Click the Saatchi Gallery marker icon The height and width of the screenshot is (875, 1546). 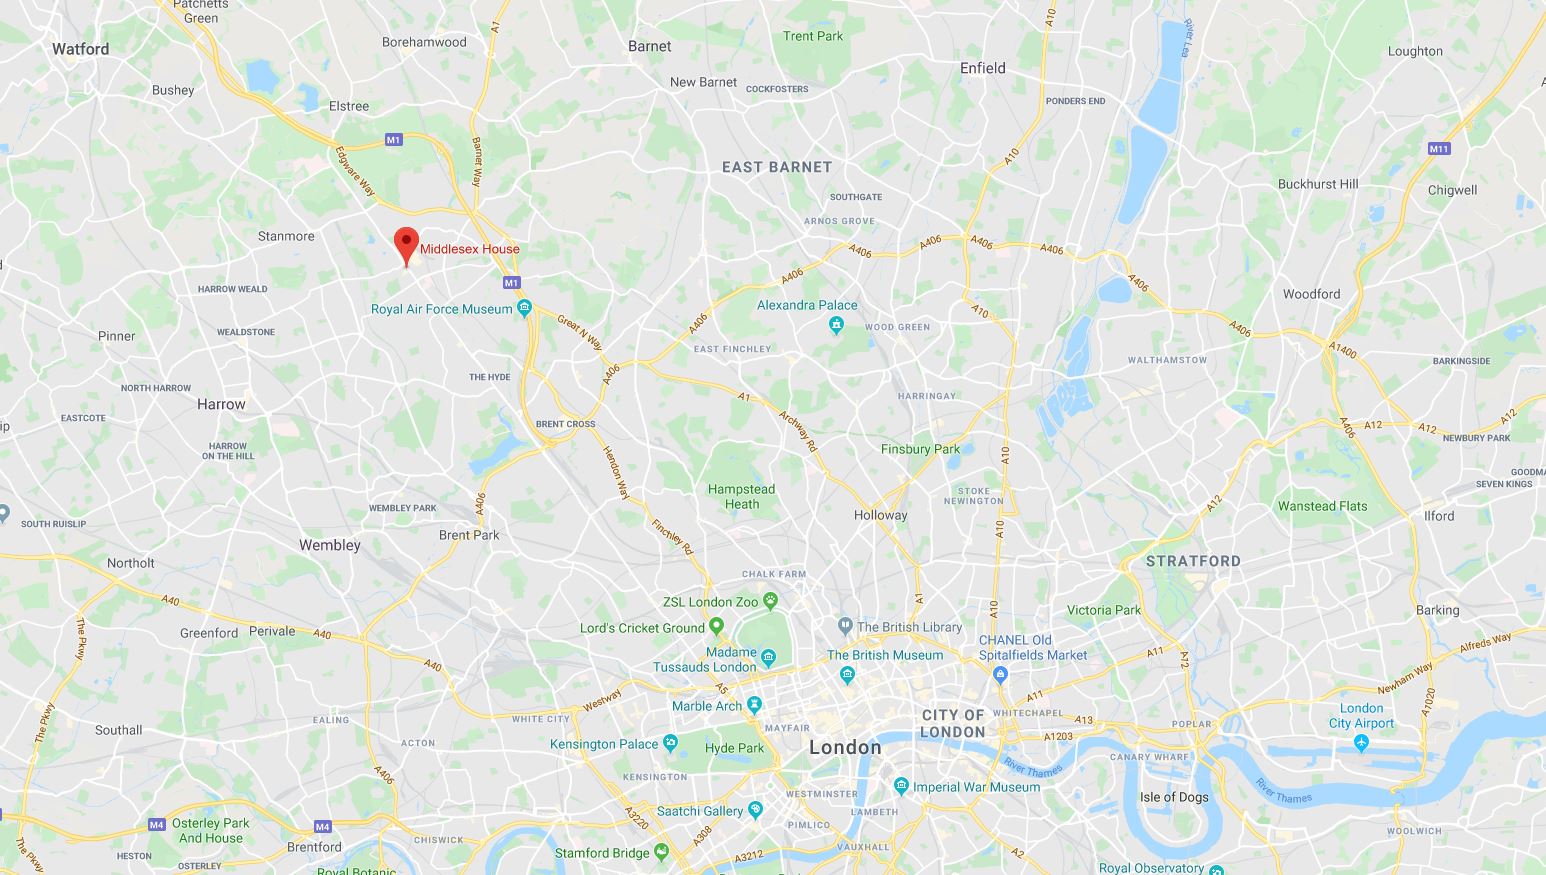[x=755, y=810]
